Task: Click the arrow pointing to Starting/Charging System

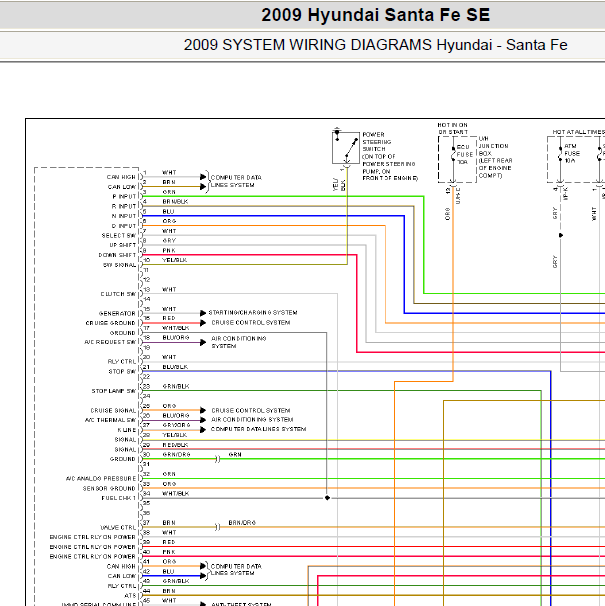Action: point(203,313)
